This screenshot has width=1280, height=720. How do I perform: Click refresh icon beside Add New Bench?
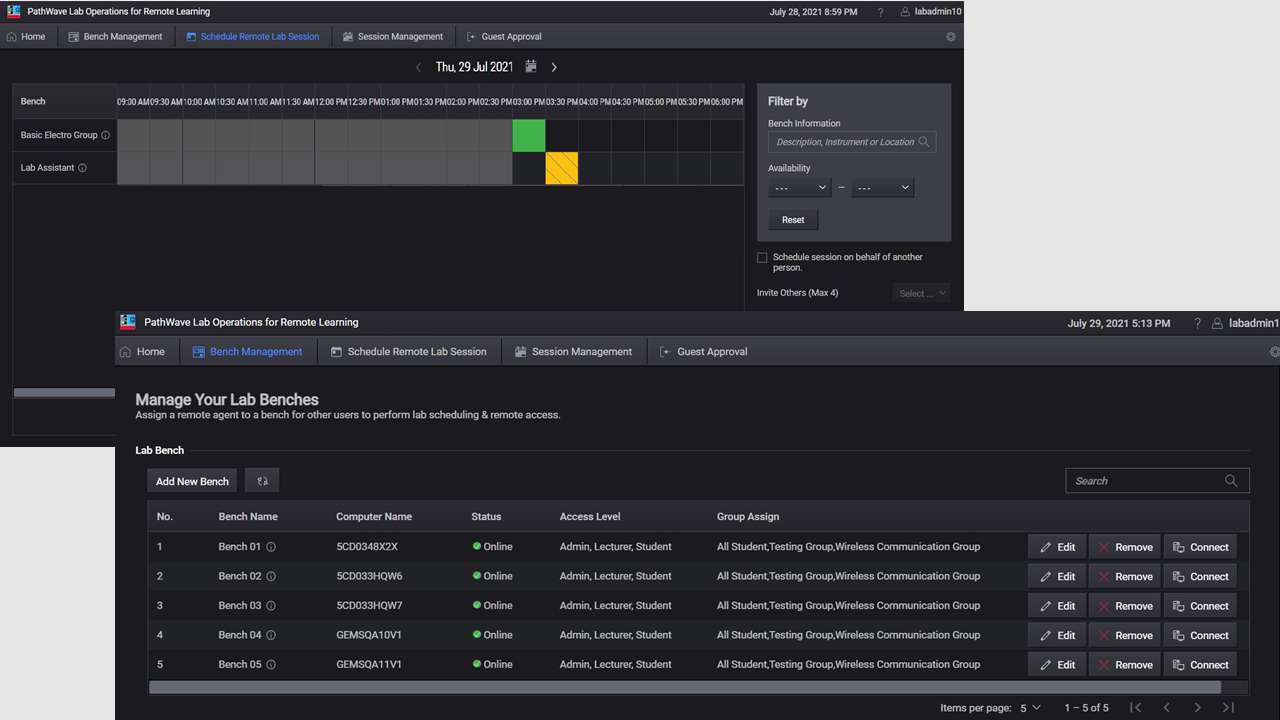tap(262, 481)
